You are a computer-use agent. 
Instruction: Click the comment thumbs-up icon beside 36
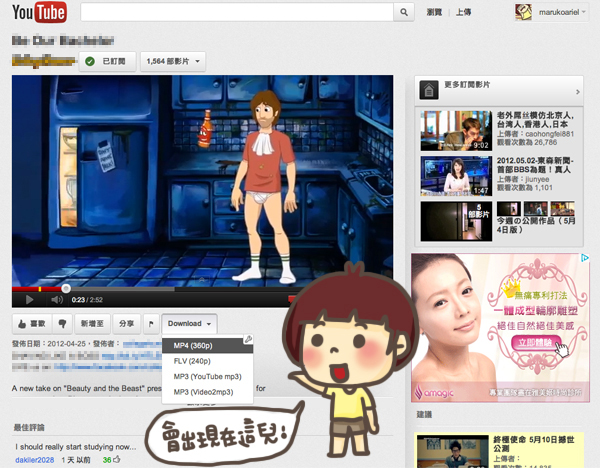tap(117, 459)
